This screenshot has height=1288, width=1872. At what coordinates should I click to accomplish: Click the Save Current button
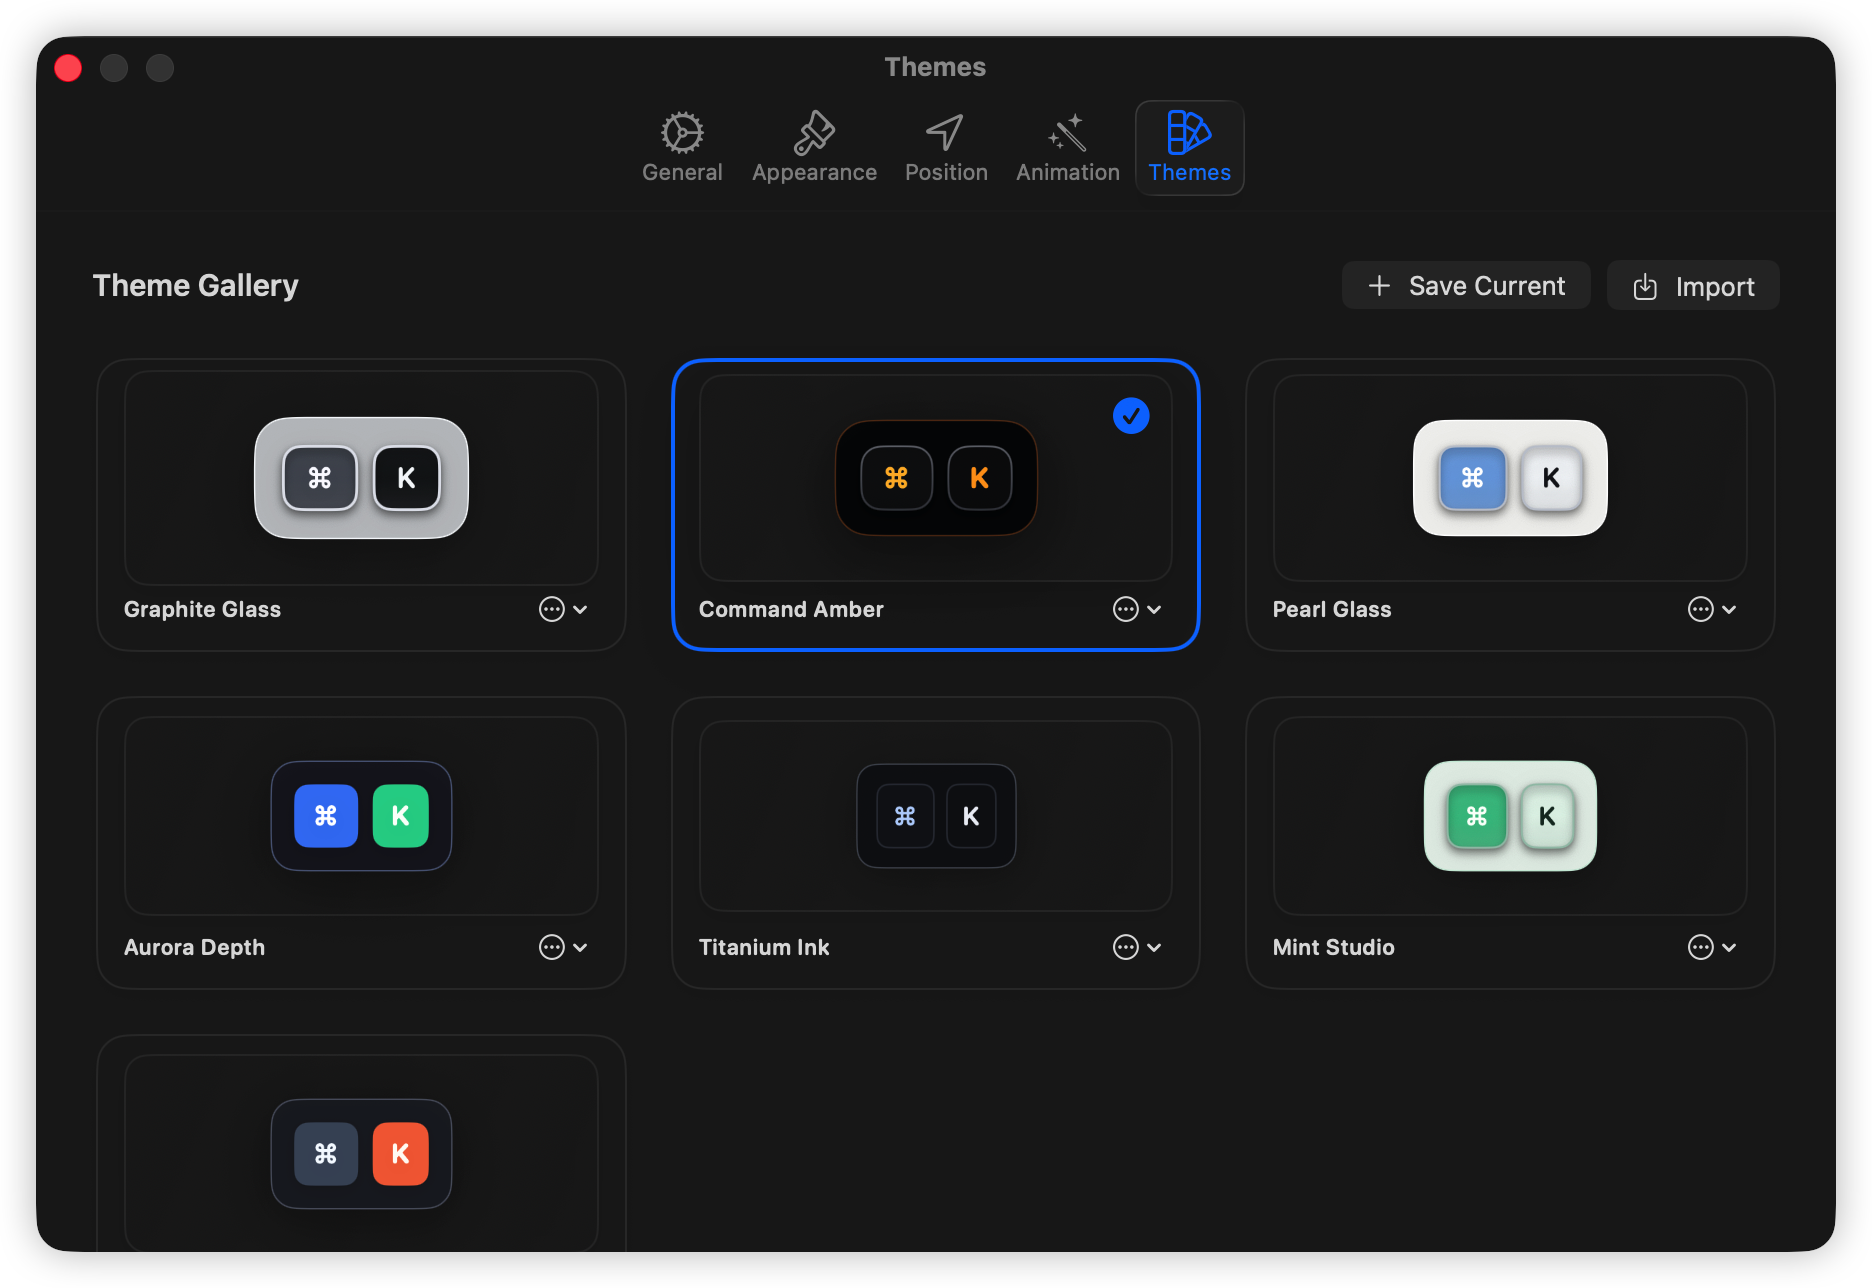coord(1466,286)
